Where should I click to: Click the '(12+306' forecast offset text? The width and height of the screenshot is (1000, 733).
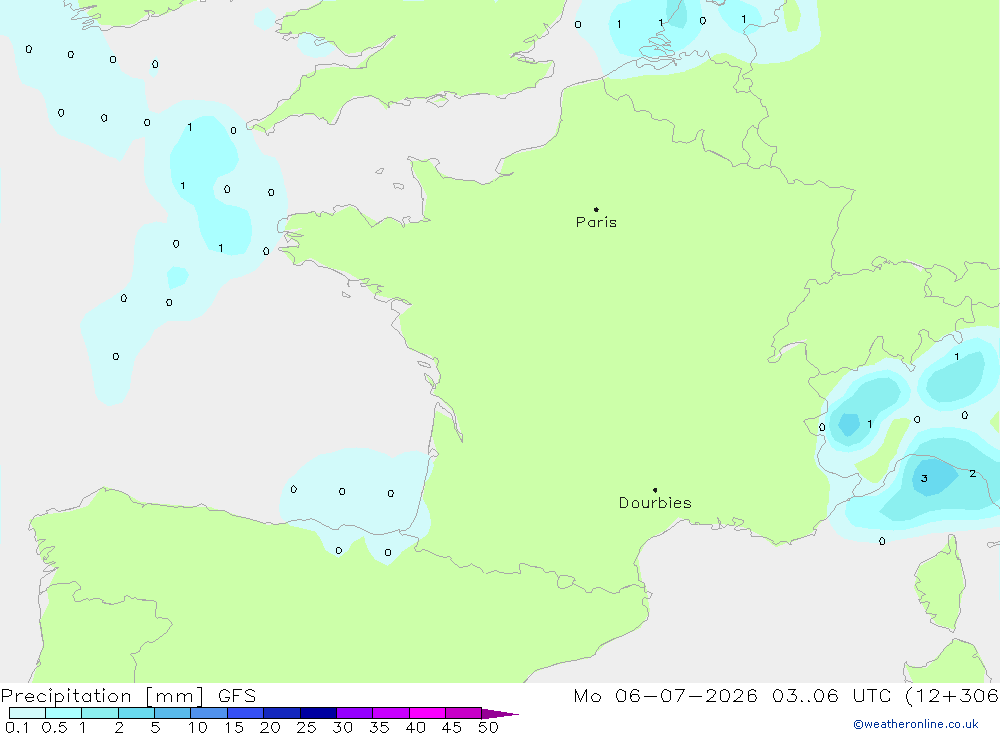click(x=952, y=696)
